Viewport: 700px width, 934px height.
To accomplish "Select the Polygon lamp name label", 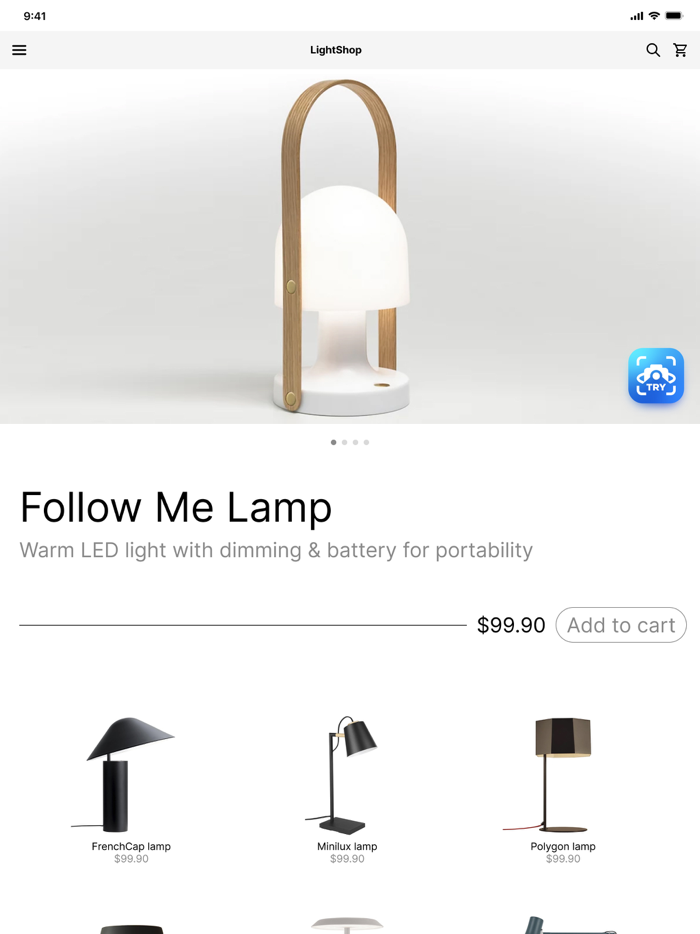I will [563, 846].
